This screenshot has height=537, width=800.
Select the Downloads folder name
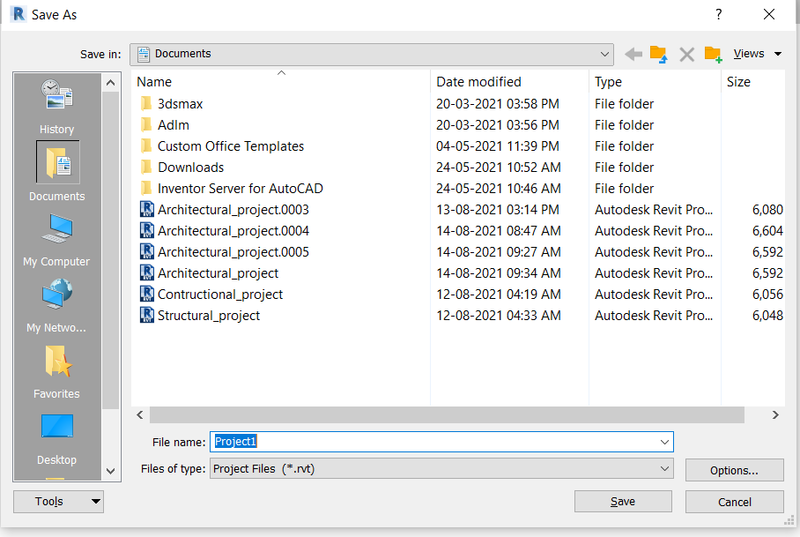tap(191, 167)
